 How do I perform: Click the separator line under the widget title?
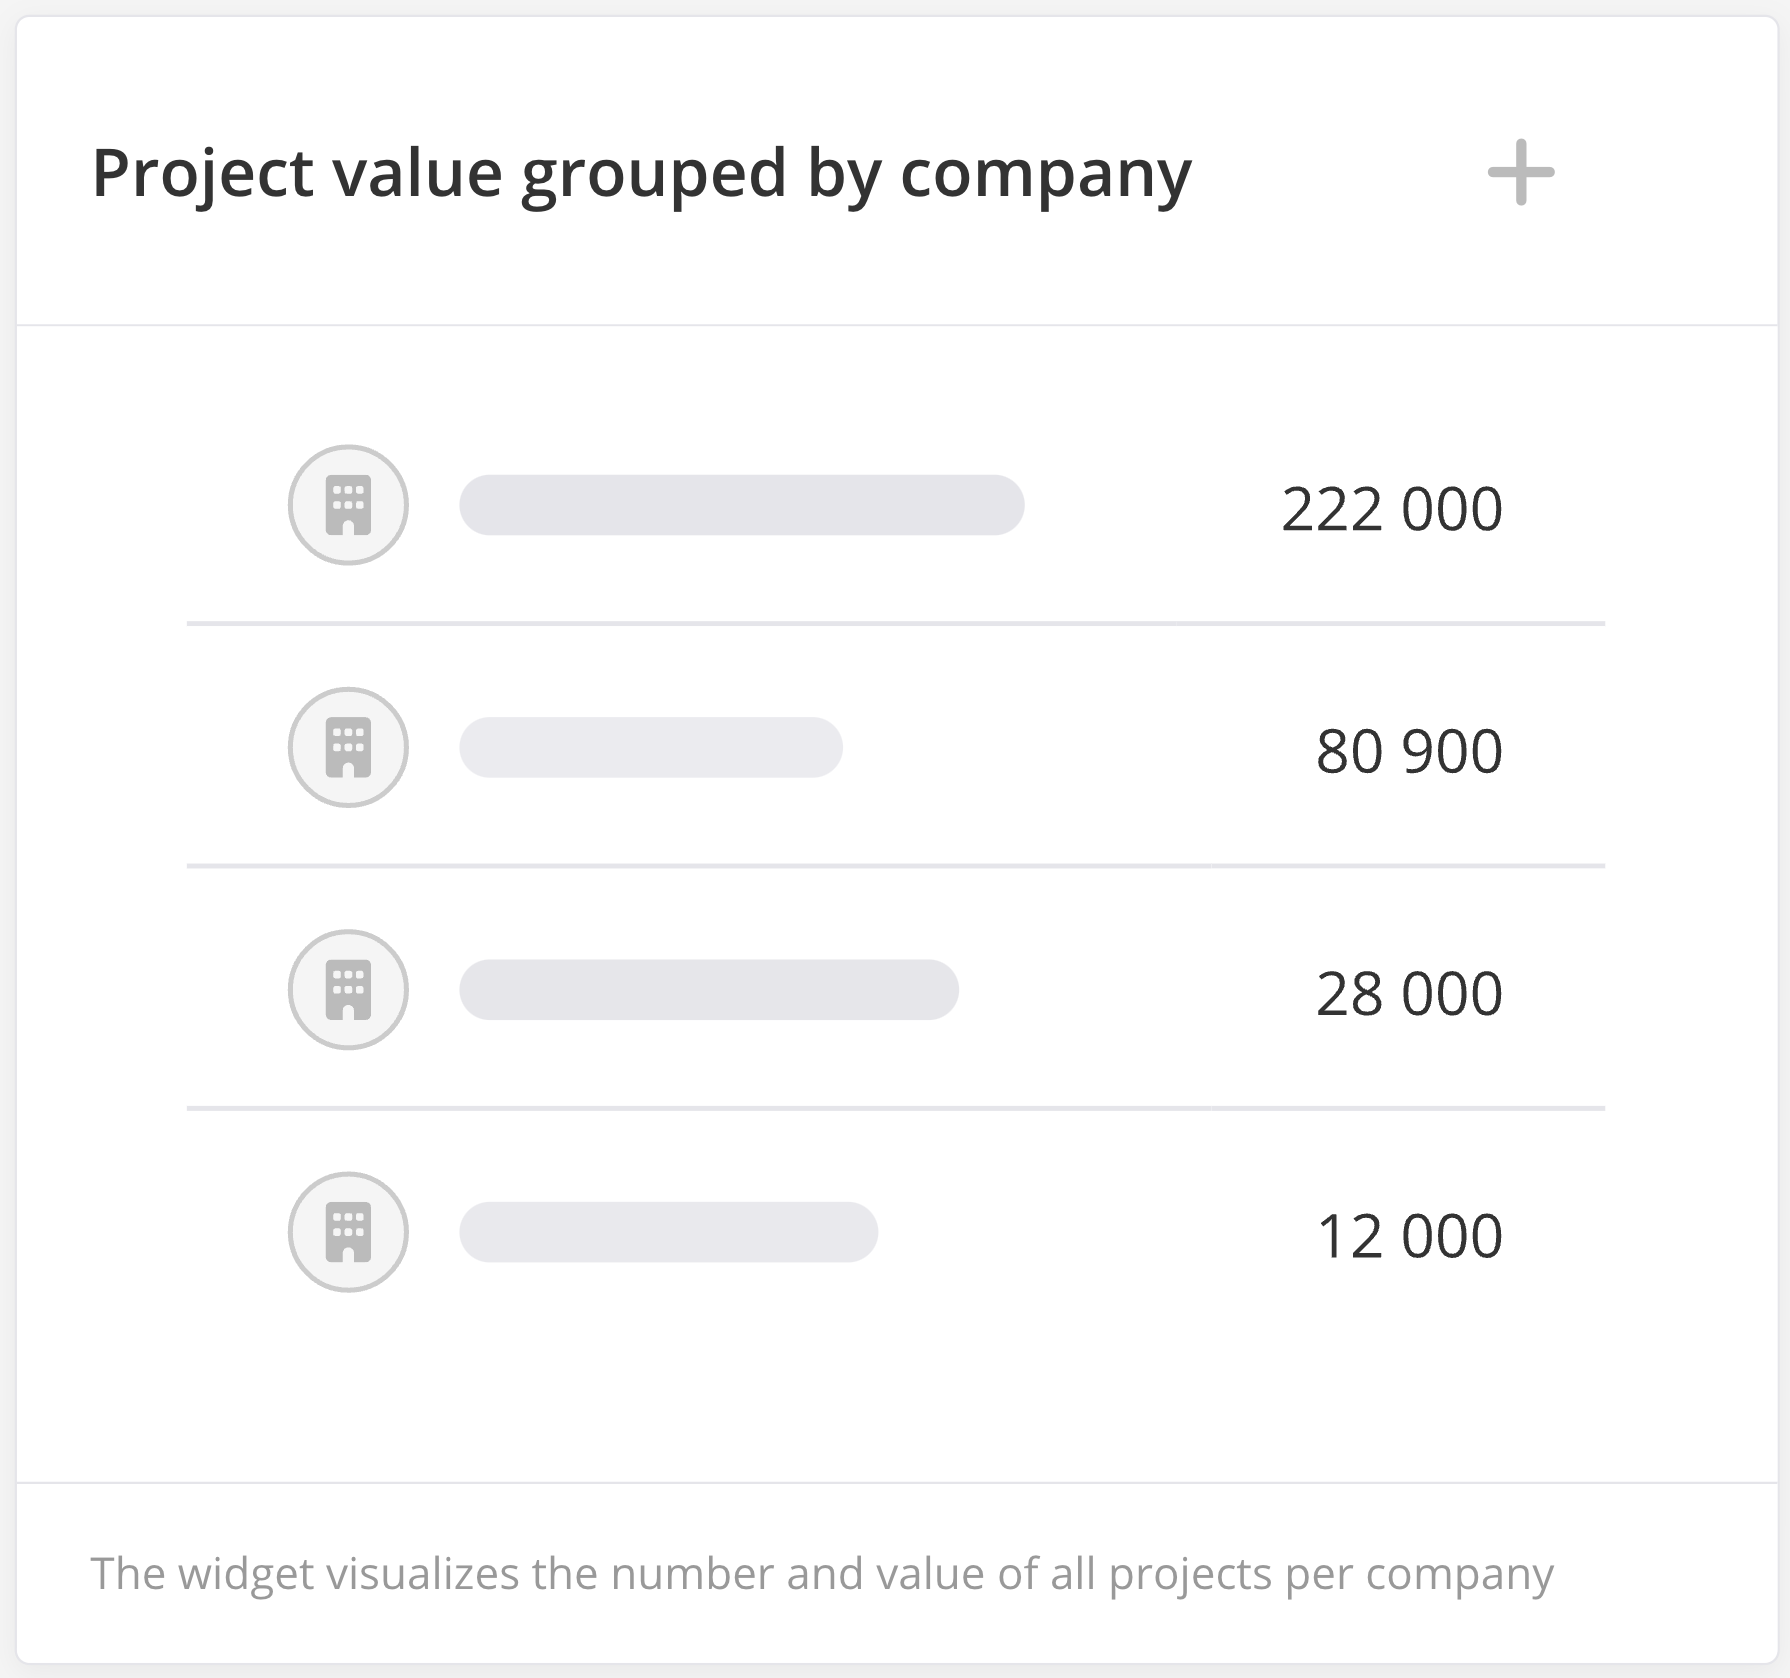pos(895,325)
